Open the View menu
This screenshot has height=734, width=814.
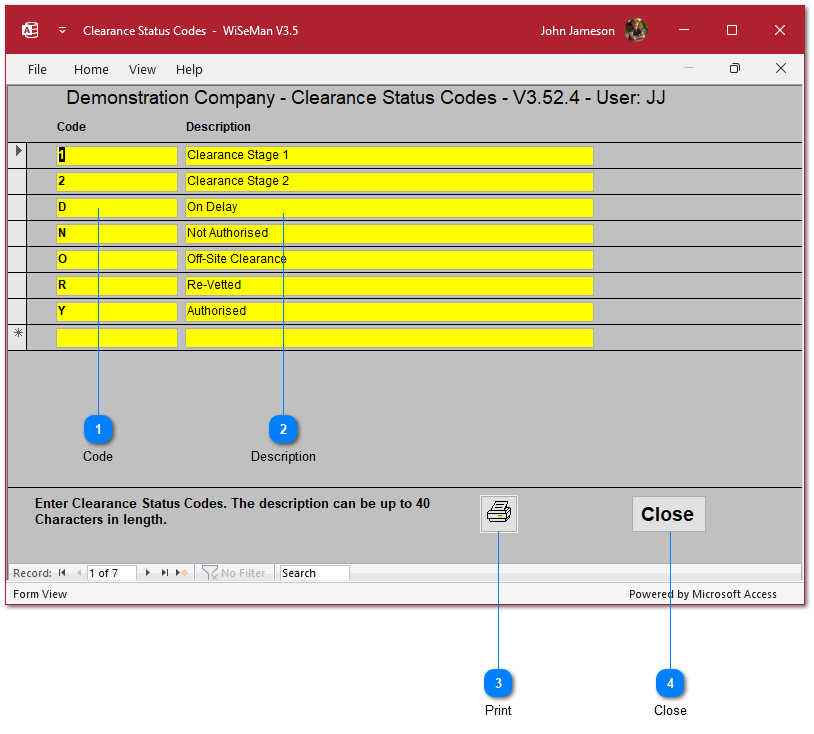point(142,70)
